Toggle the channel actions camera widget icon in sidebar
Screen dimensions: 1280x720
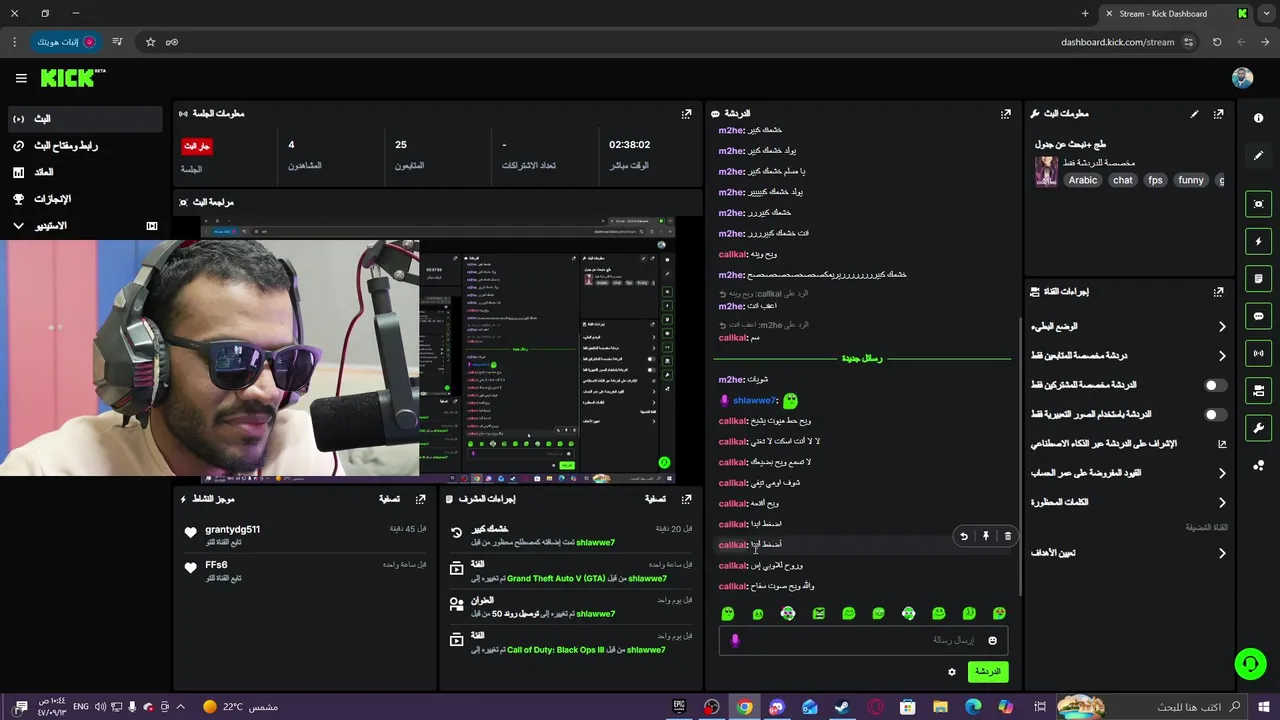pos(1258,391)
